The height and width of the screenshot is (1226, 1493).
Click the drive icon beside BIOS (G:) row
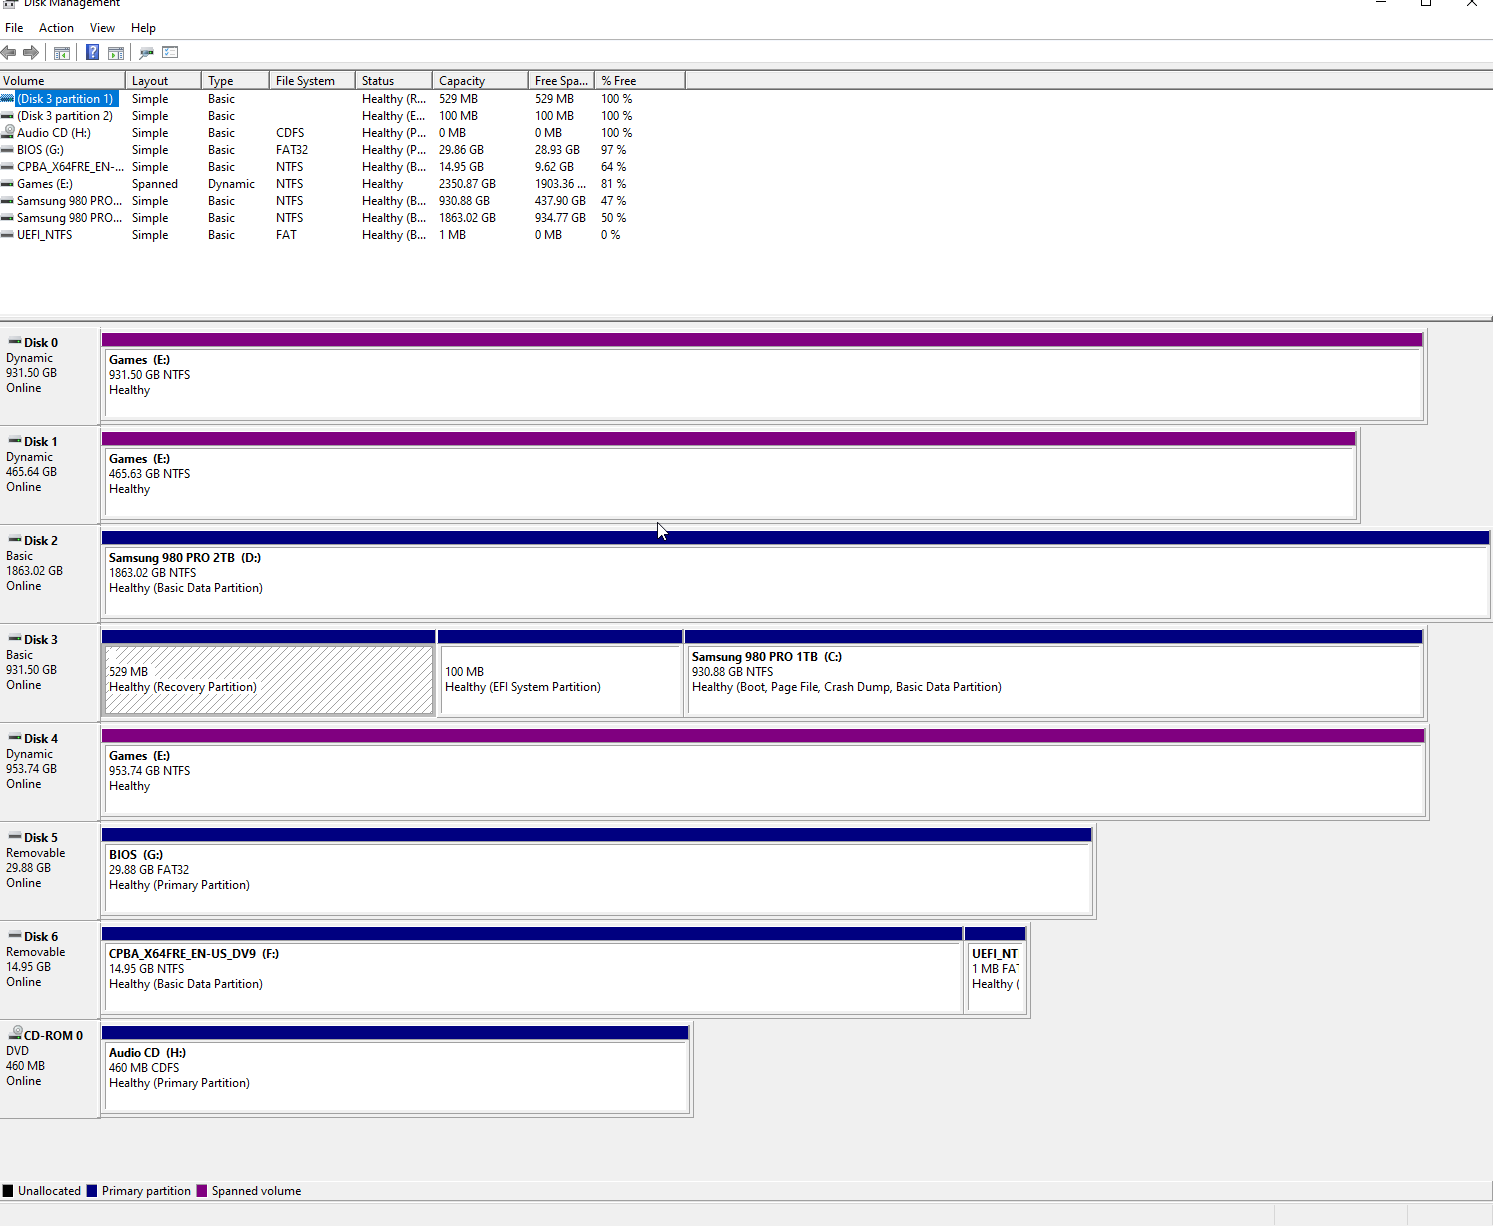(x=8, y=150)
